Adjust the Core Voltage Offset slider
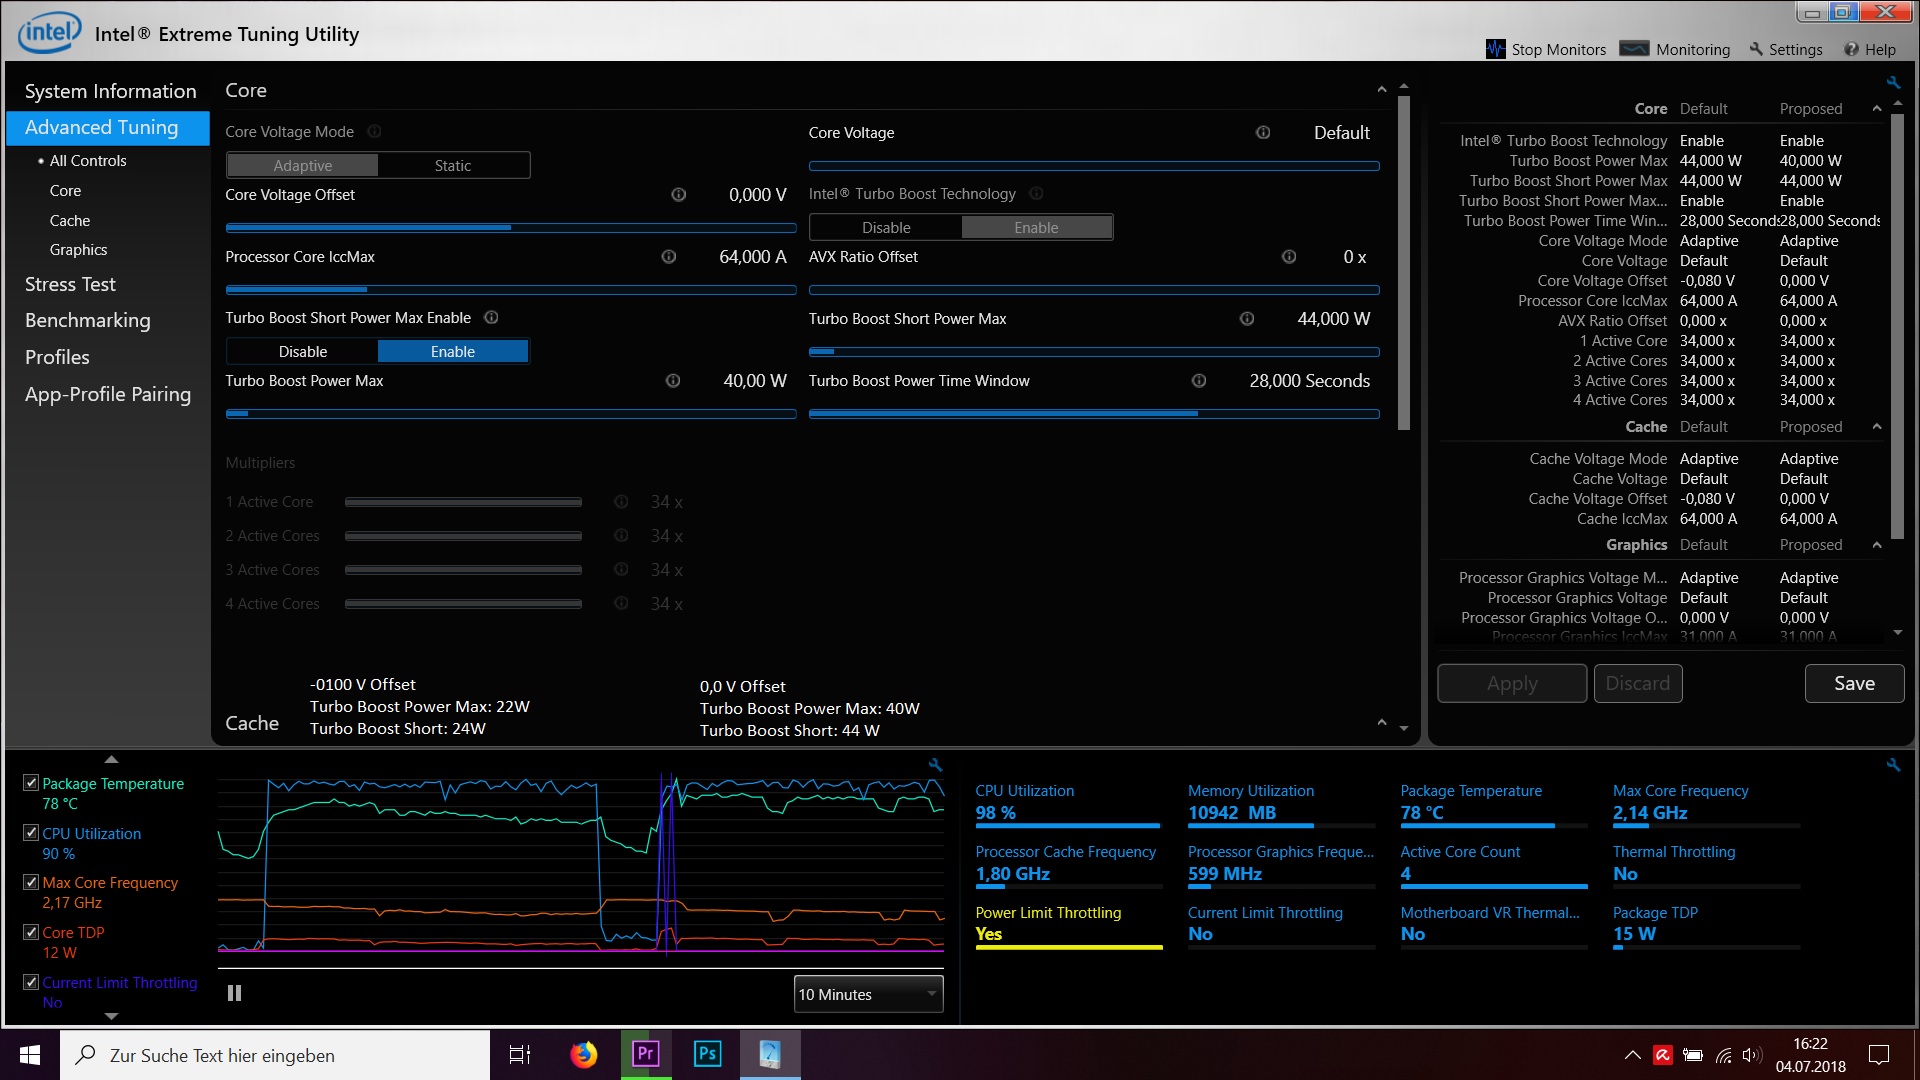Screen dimensions: 1920x1080 [511, 227]
